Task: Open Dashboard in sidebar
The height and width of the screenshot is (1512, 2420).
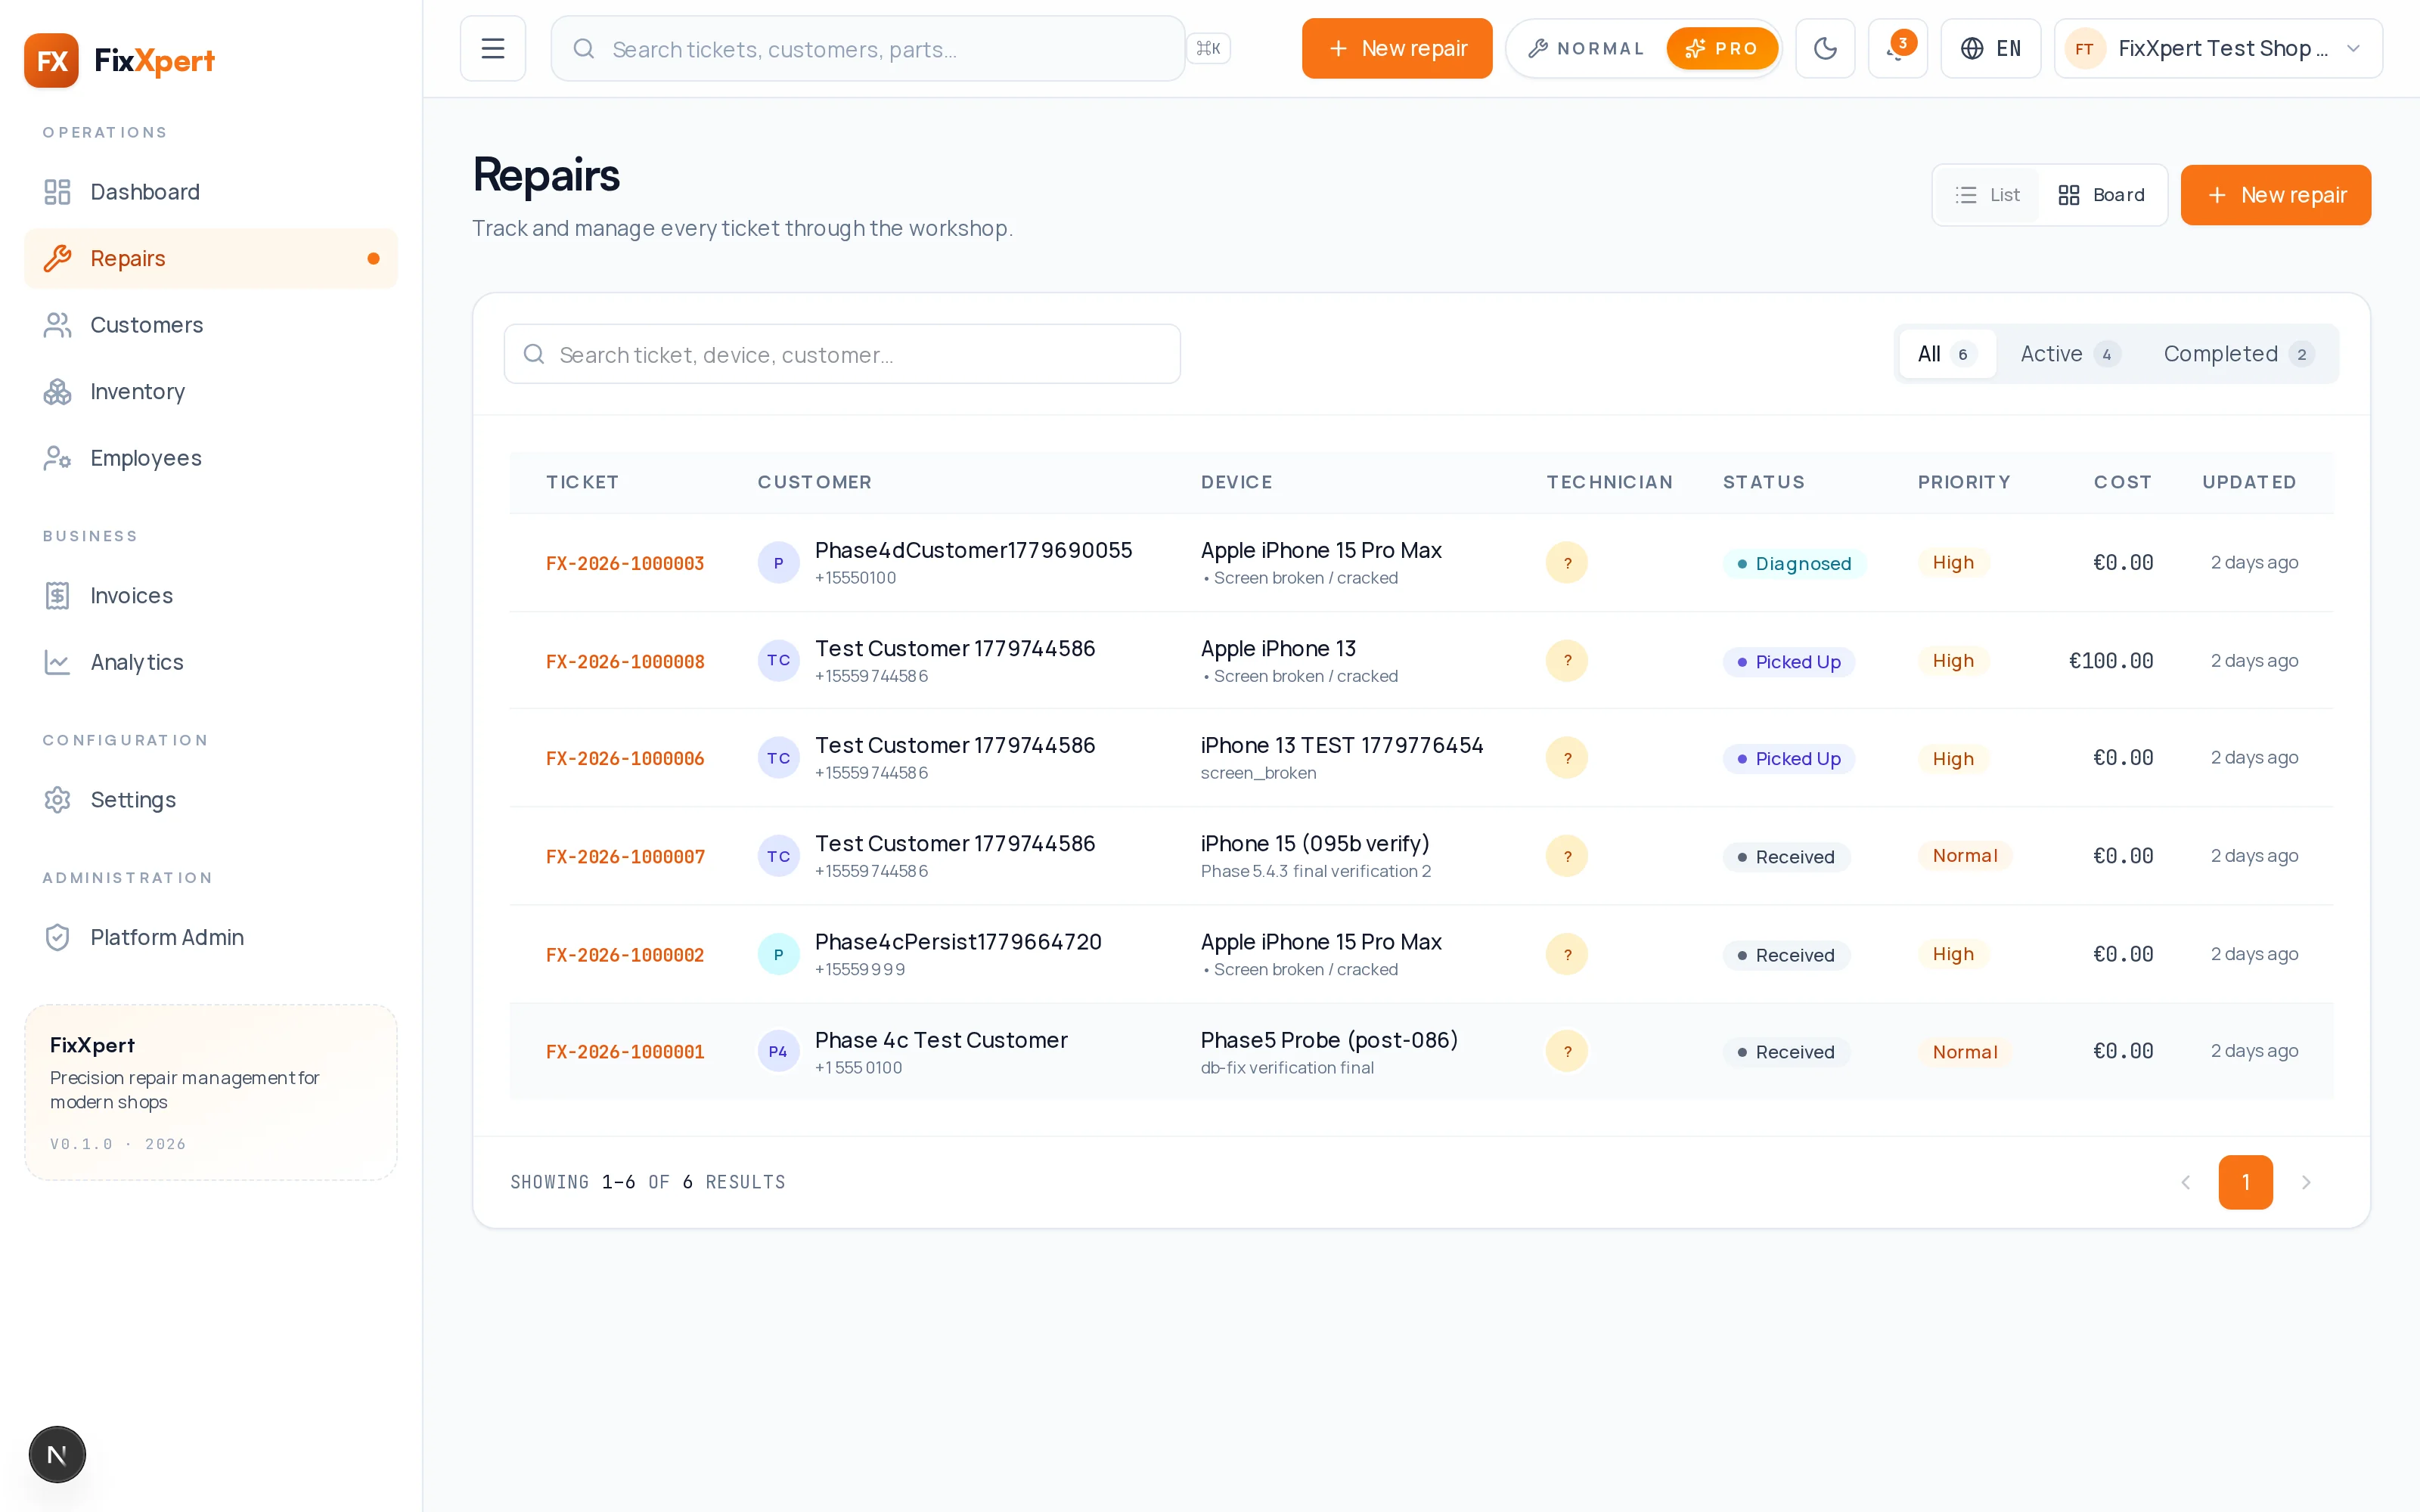Action: coord(211,192)
